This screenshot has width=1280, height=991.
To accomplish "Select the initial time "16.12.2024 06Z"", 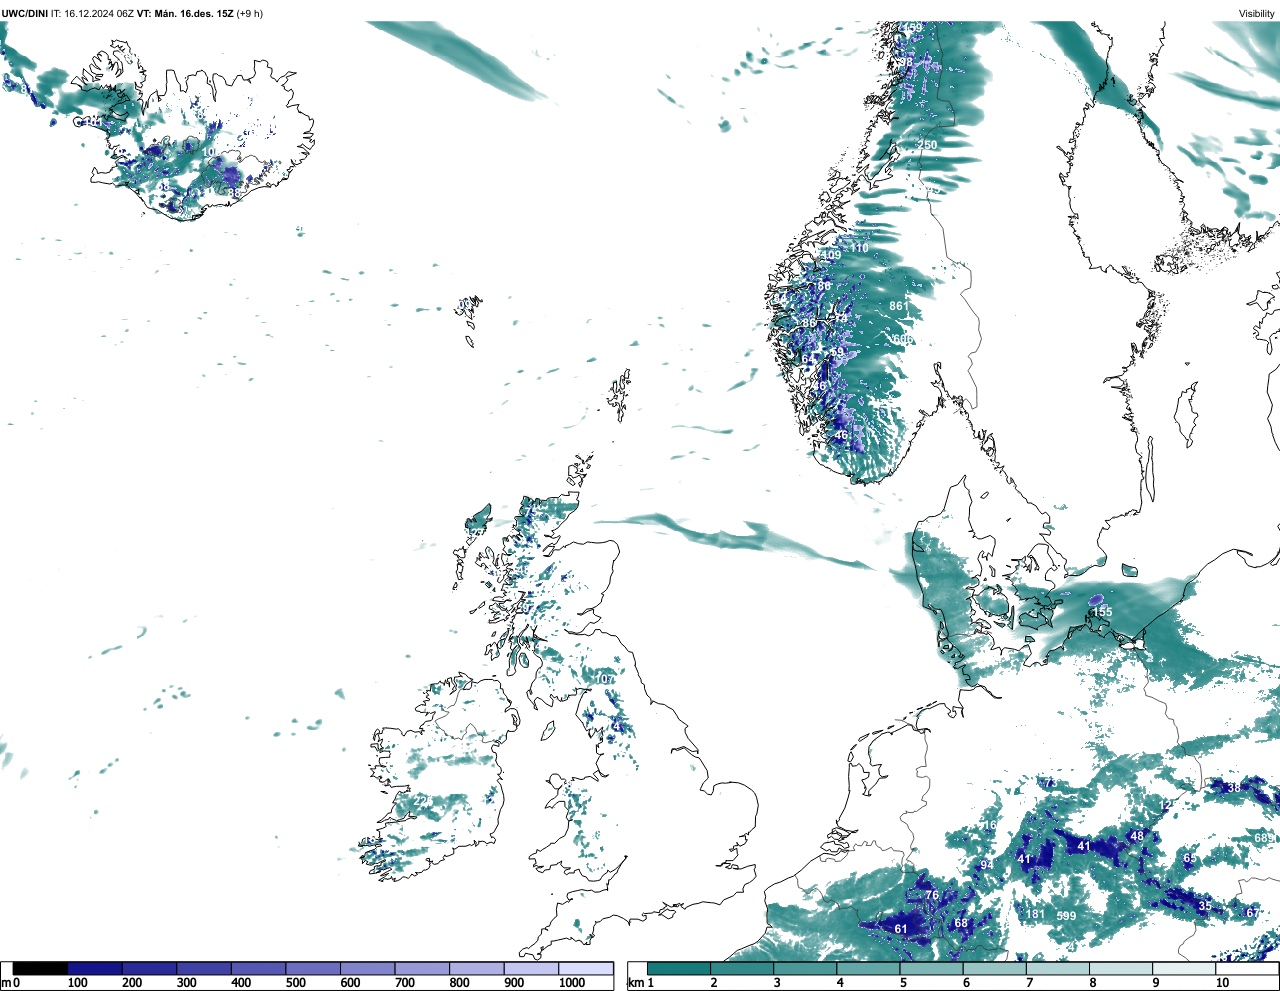I will click(99, 14).
